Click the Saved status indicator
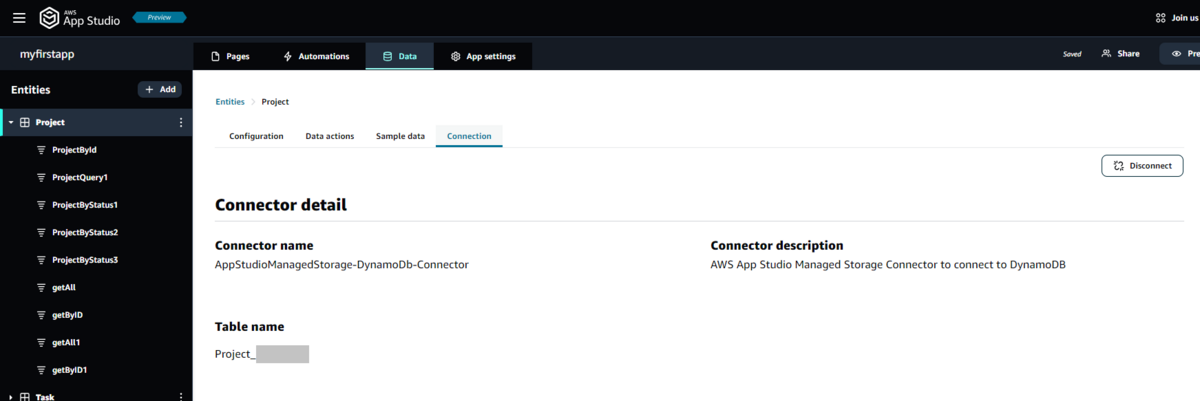 click(1071, 54)
